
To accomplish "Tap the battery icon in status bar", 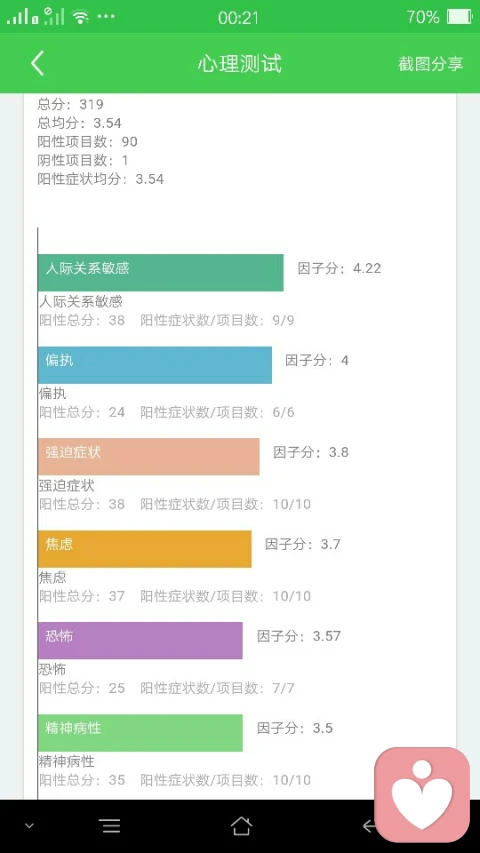I will [x=459, y=17].
